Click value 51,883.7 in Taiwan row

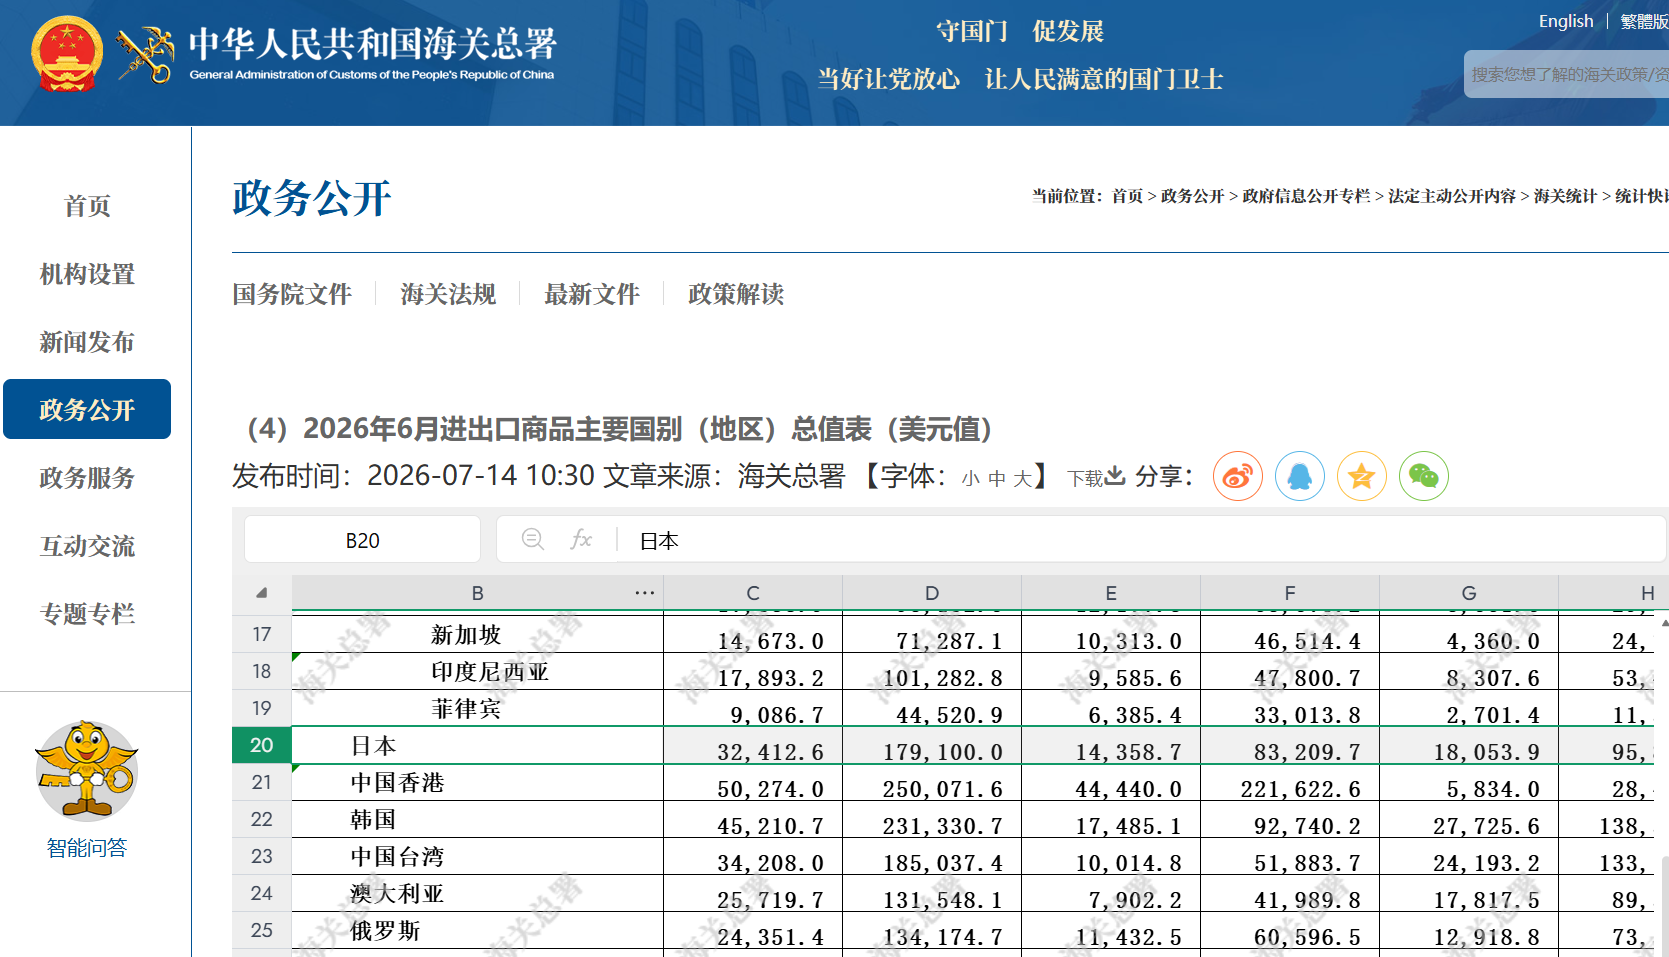coord(1307,863)
